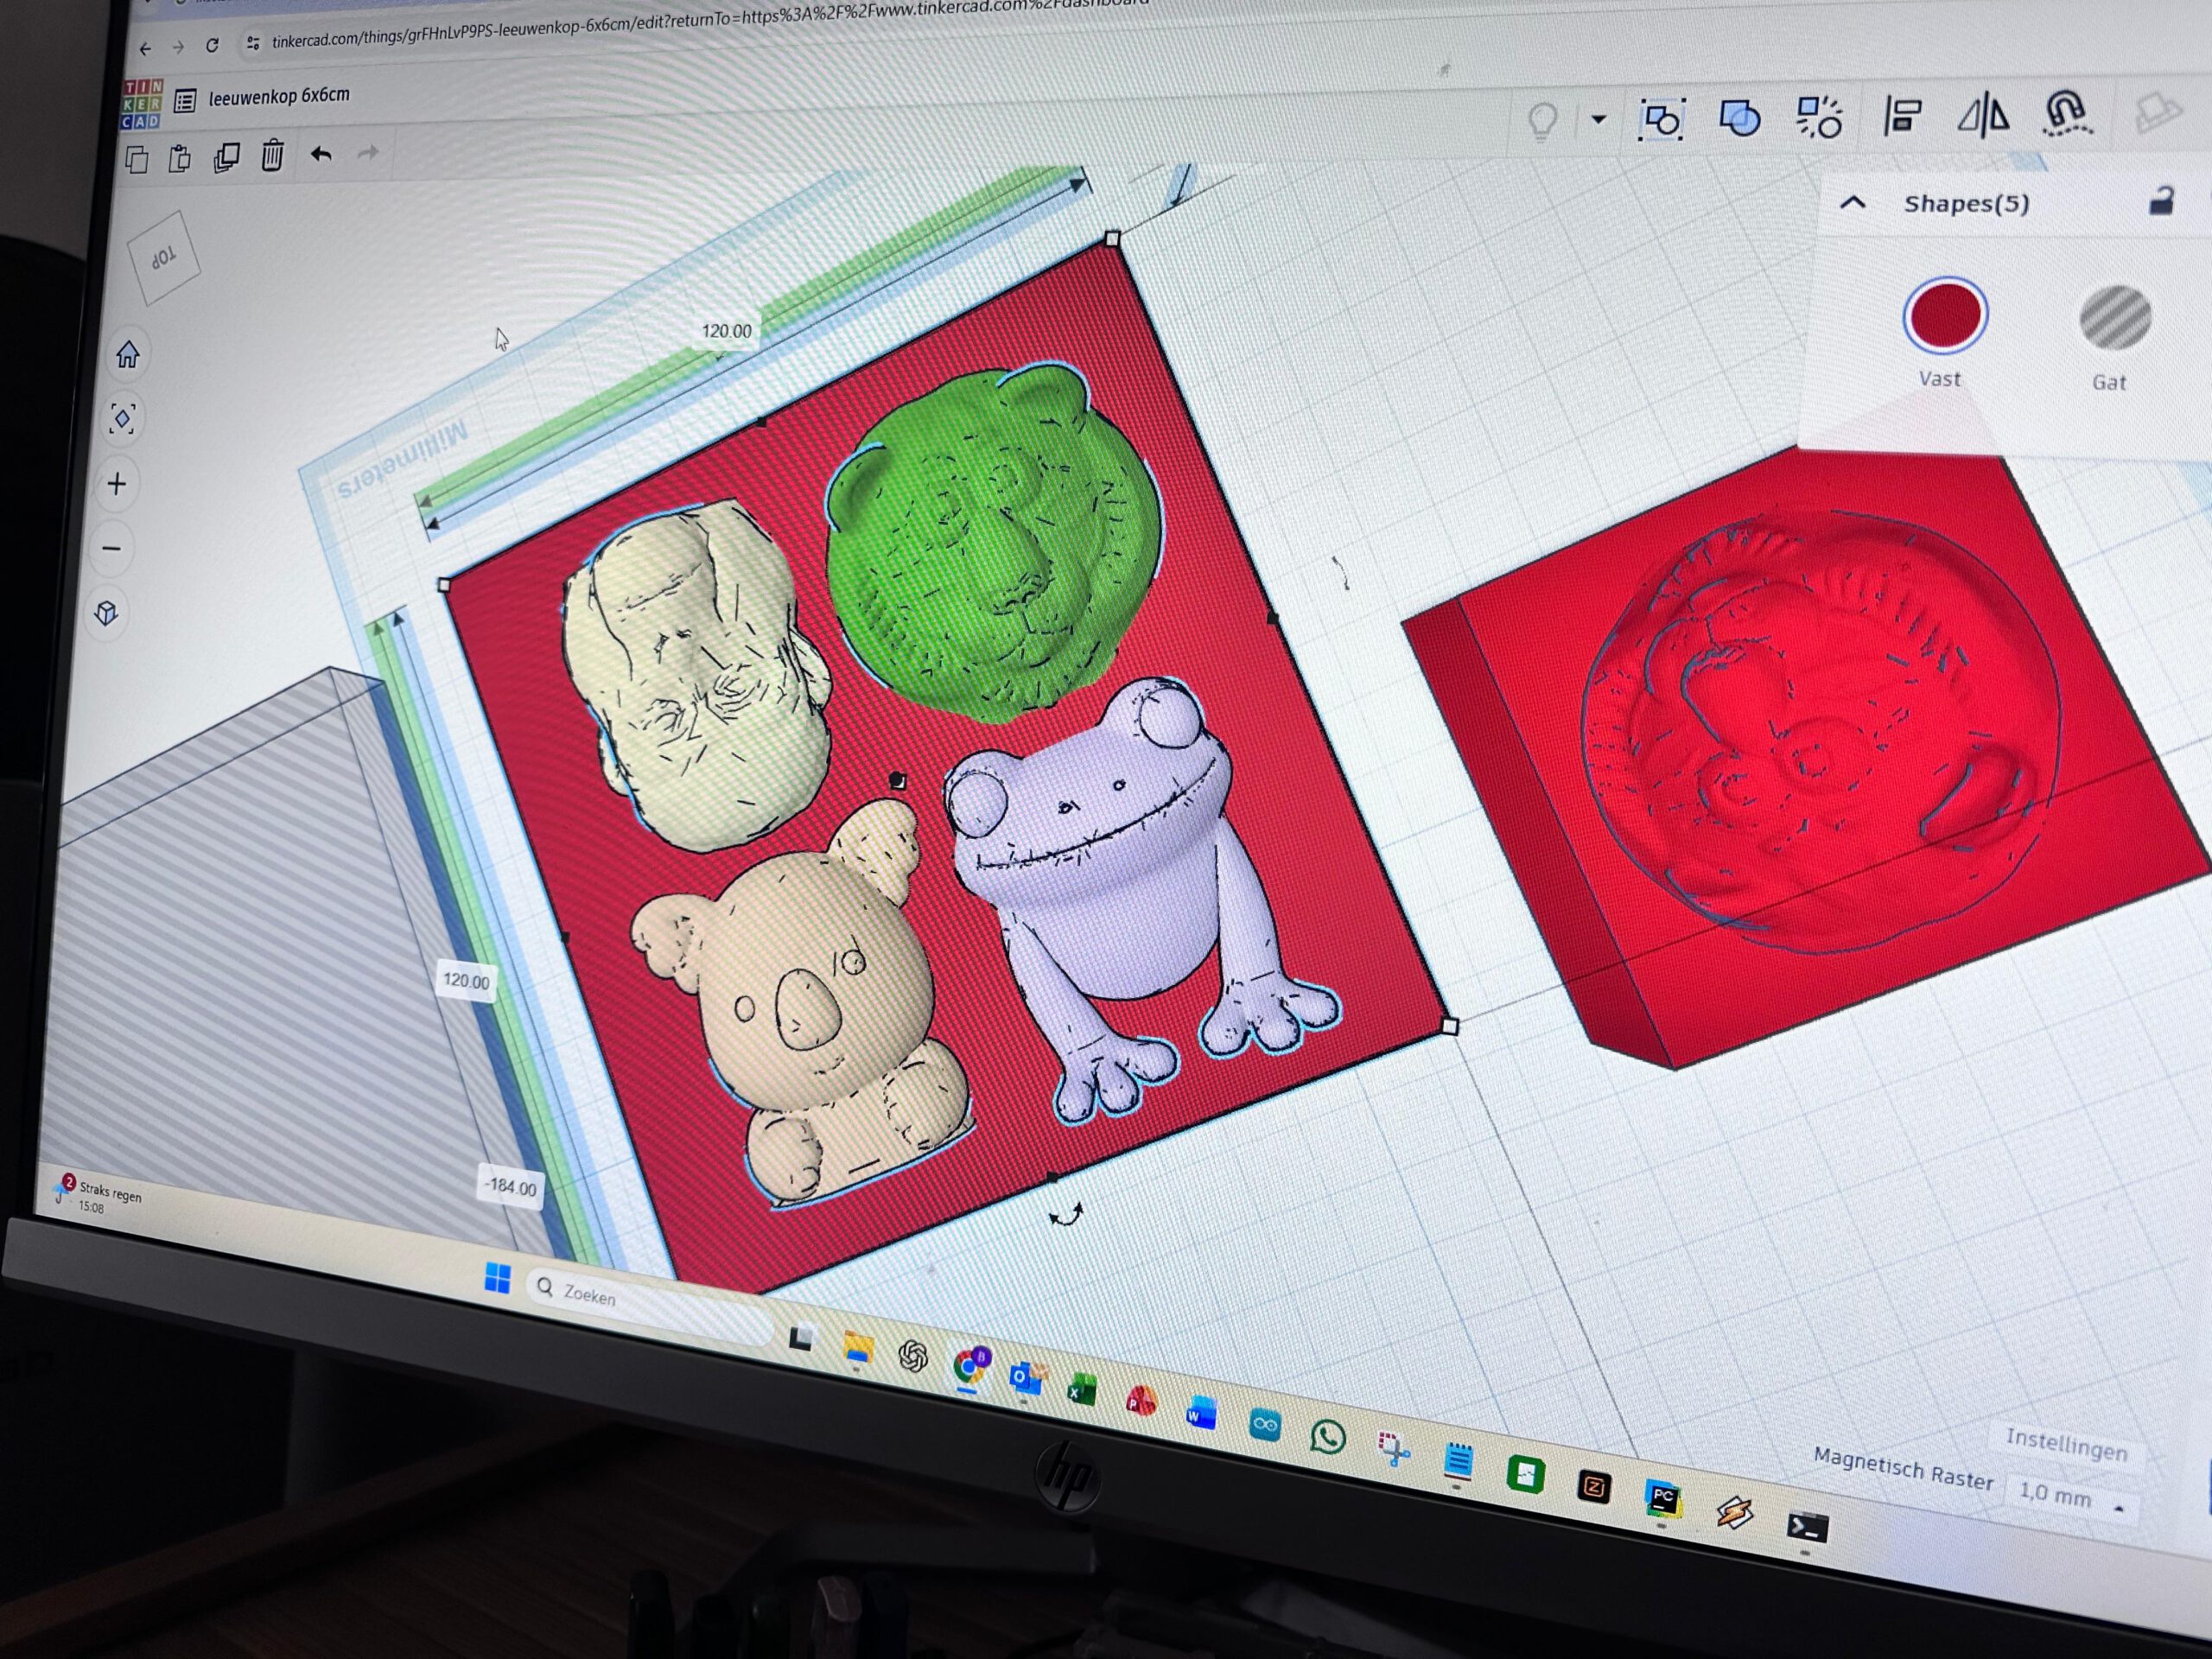
Task: Group the selected shapes
Action: (x=1662, y=120)
